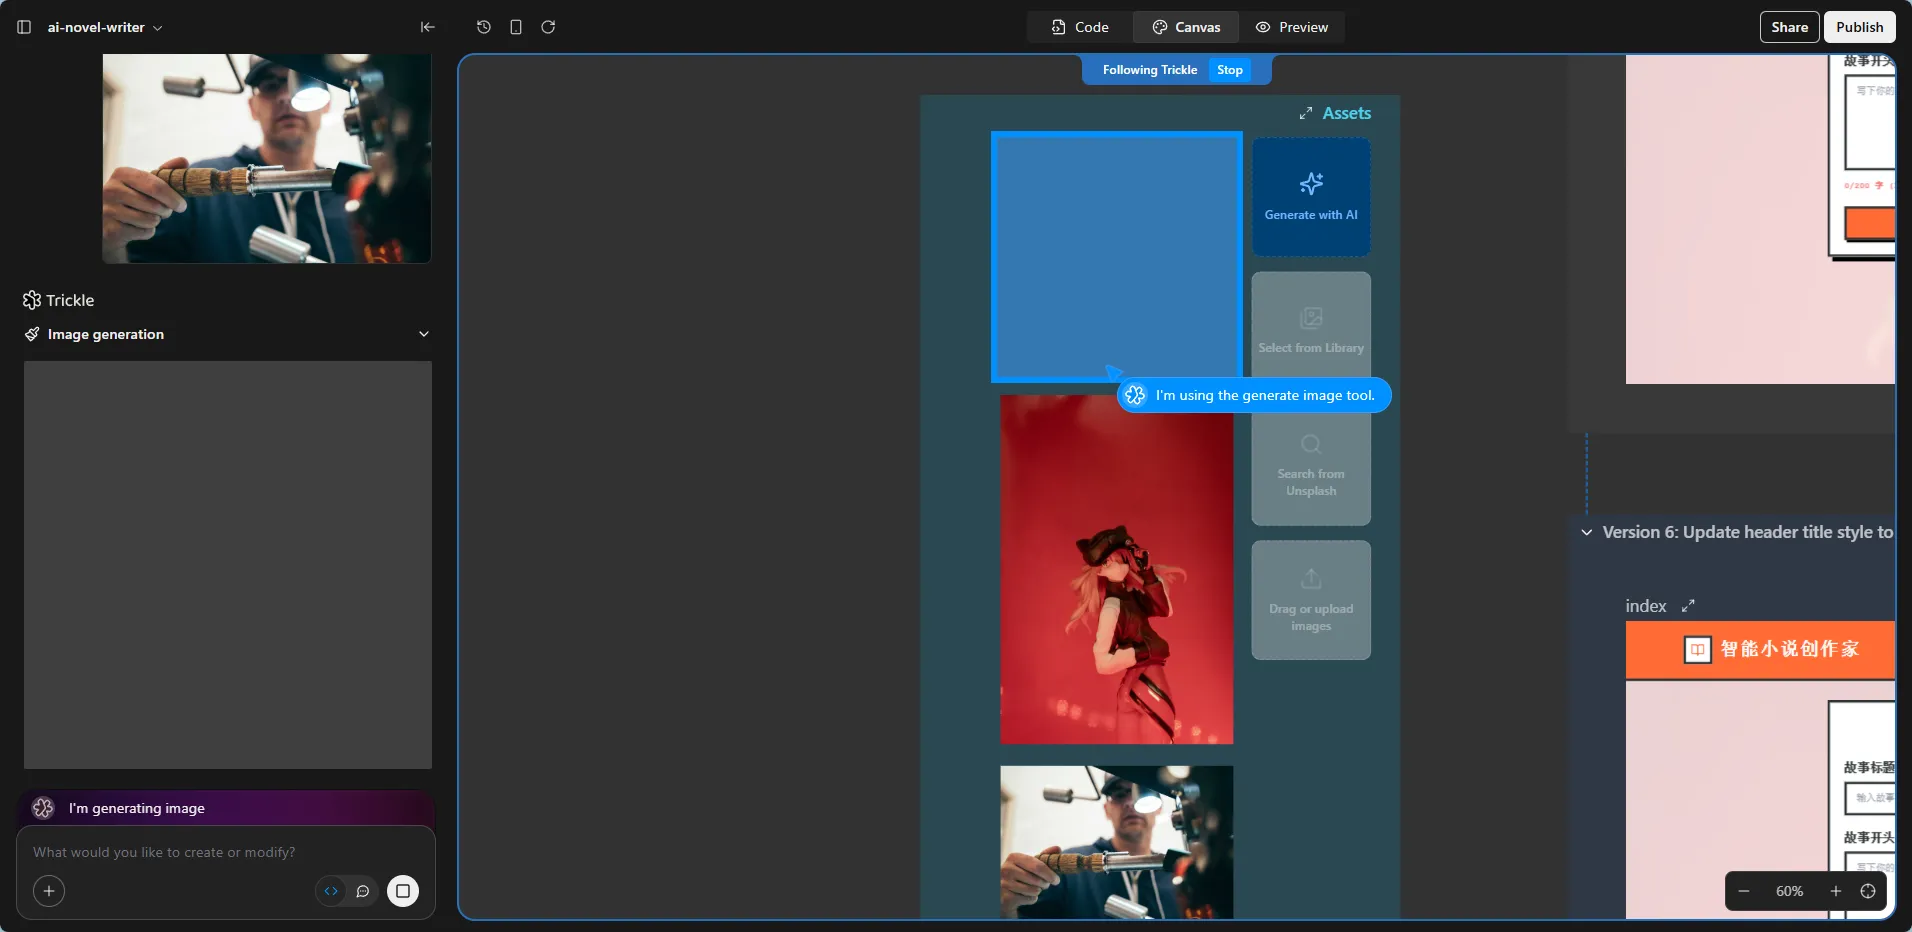1912x932 pixels.
Task: Click the recenter canvas target icon
Action: click(x=1867, y=891)
